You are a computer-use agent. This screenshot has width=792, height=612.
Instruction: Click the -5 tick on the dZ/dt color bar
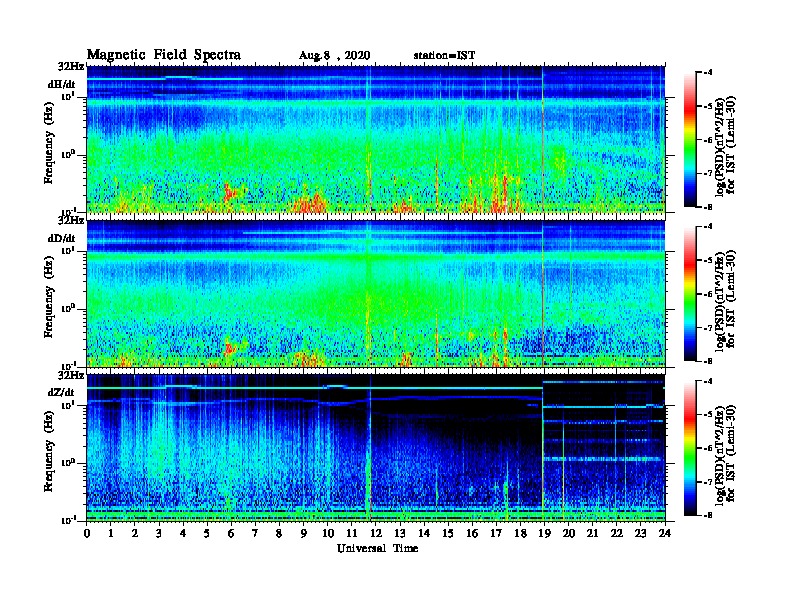click(709, 415)
